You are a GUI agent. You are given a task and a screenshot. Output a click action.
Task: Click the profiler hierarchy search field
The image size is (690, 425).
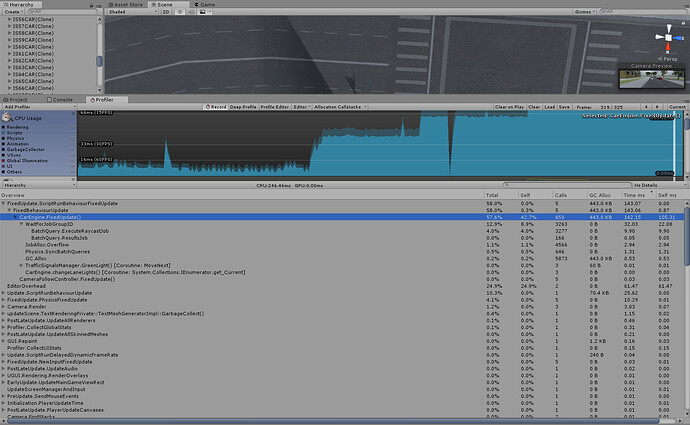pyautogui.click(x=567, y=185)
